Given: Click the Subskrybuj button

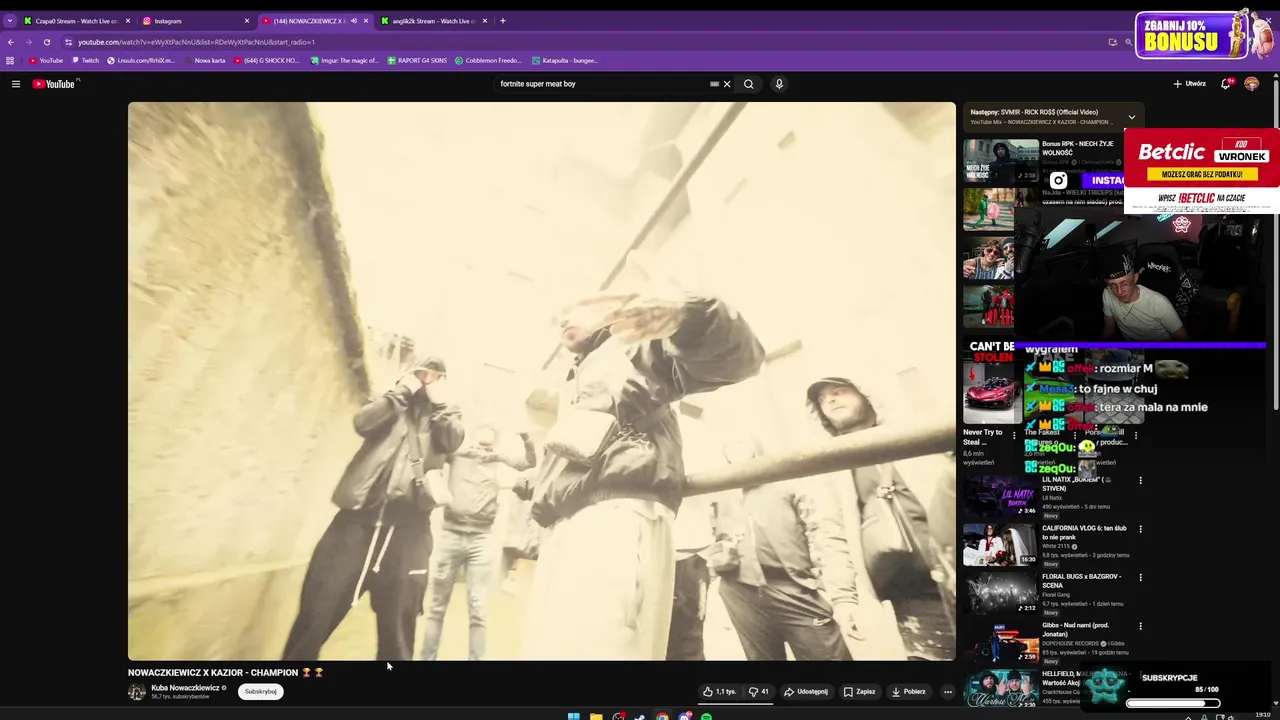Looking at the screenshot, I should coord(261,691).
